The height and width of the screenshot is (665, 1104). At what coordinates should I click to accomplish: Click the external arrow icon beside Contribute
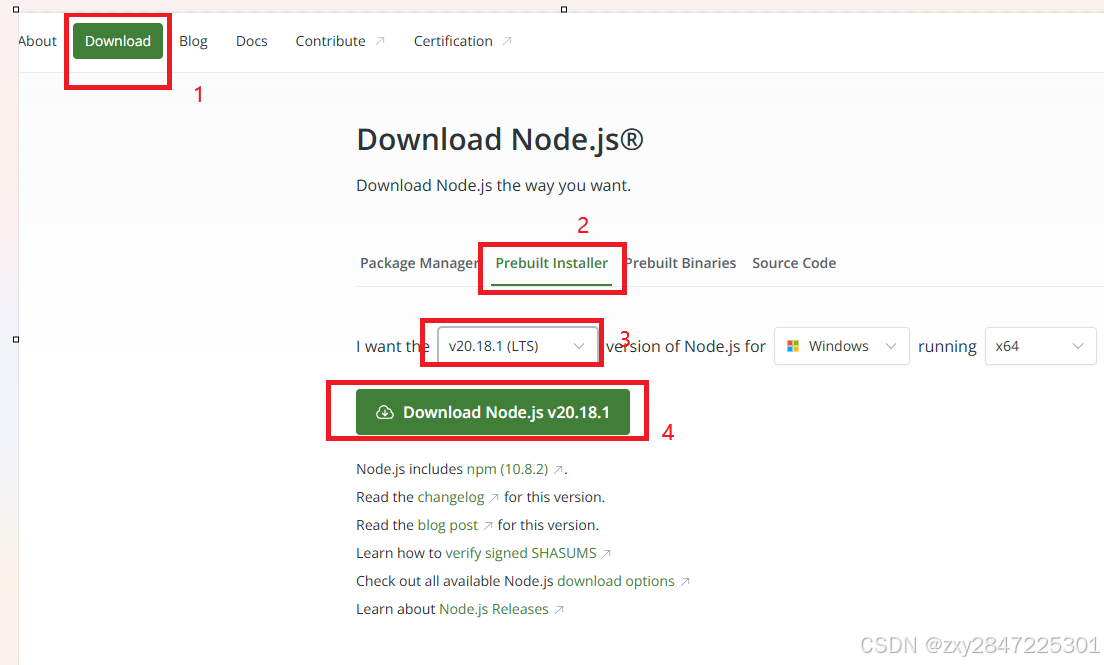pyautogui.click(x=380, y=41)
